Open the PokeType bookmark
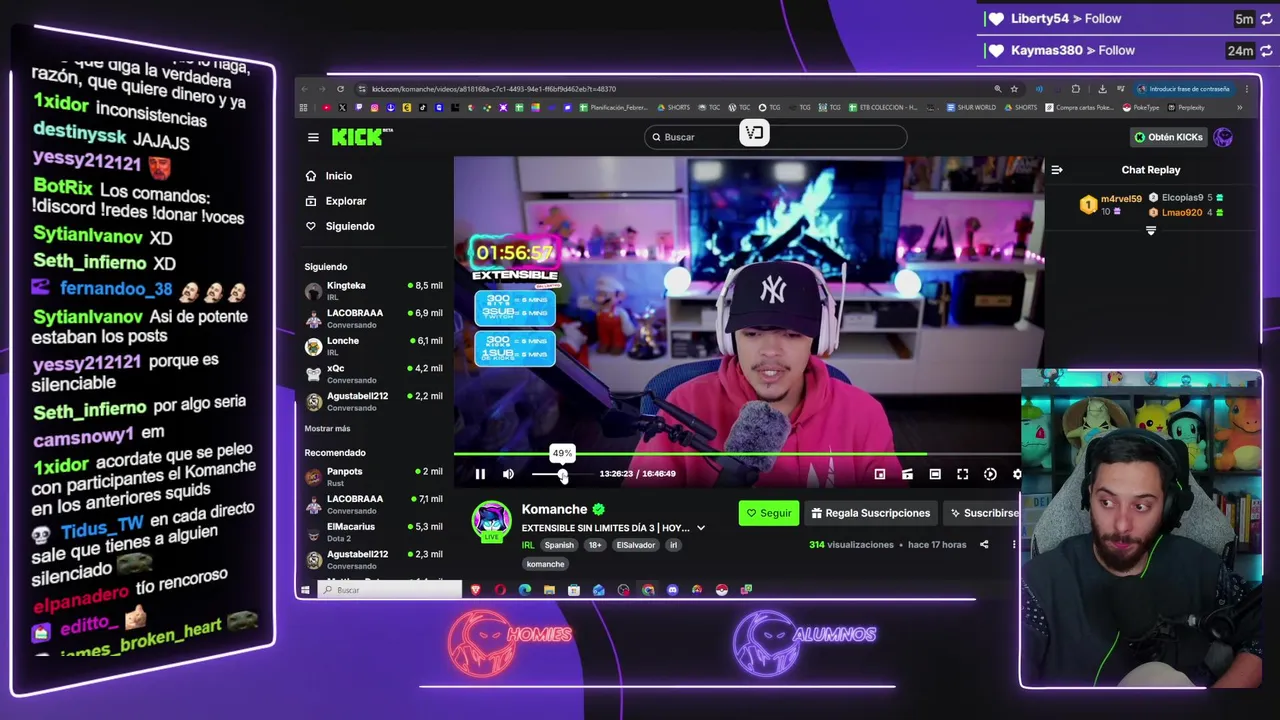This screenshot has width=1280, height=720. pos(1139,108)
